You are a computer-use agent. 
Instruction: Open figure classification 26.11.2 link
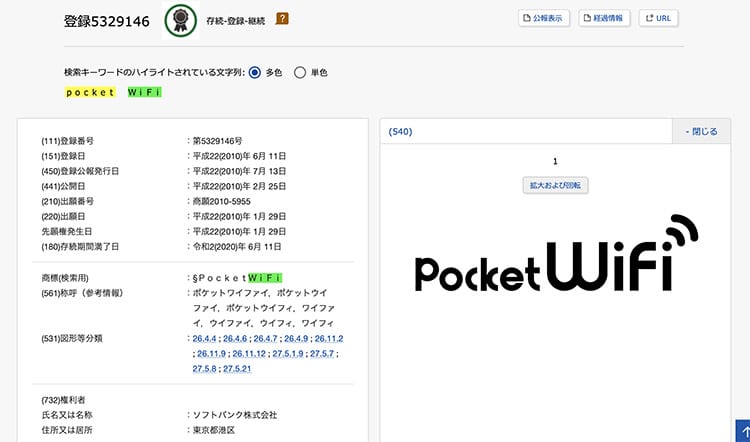pyautogui.click(x=329, y=339)
